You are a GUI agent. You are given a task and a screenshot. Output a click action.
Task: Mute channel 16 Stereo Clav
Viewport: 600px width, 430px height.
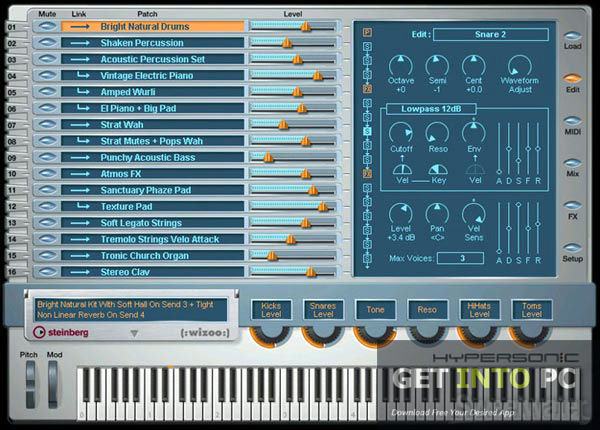point(47,272)
